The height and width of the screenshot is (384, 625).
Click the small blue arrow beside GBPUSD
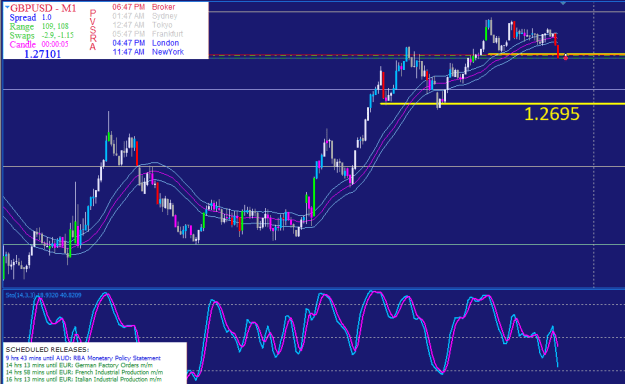click(7, 7)
